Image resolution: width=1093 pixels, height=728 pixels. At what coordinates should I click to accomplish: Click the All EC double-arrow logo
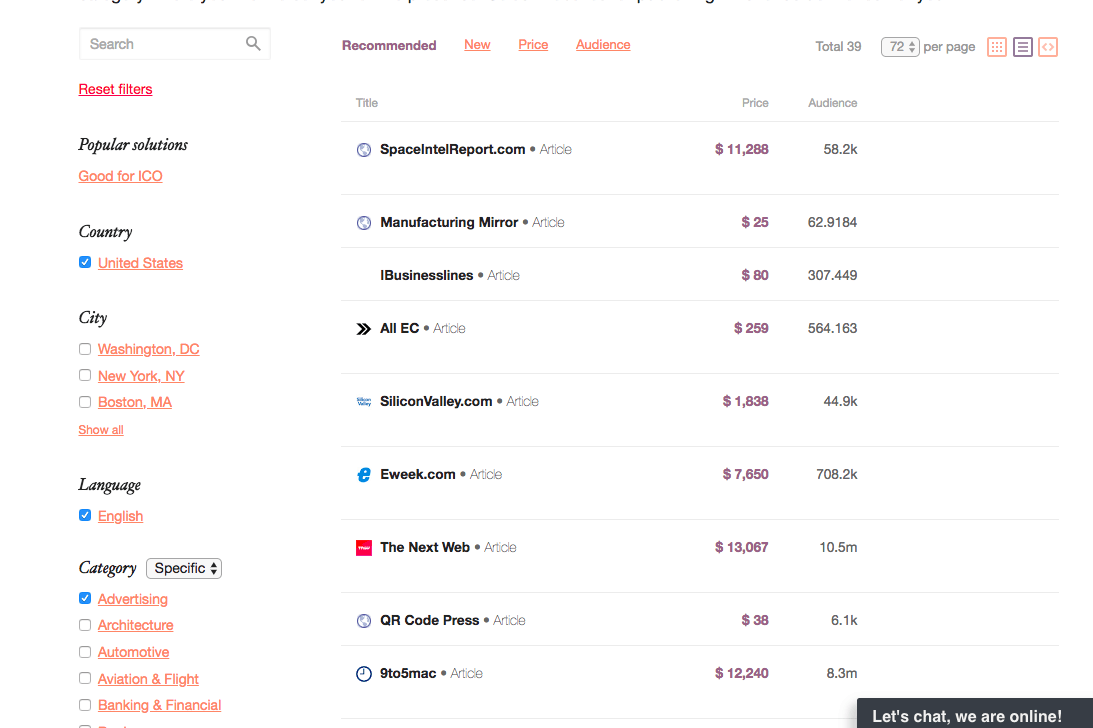point(364,329)
